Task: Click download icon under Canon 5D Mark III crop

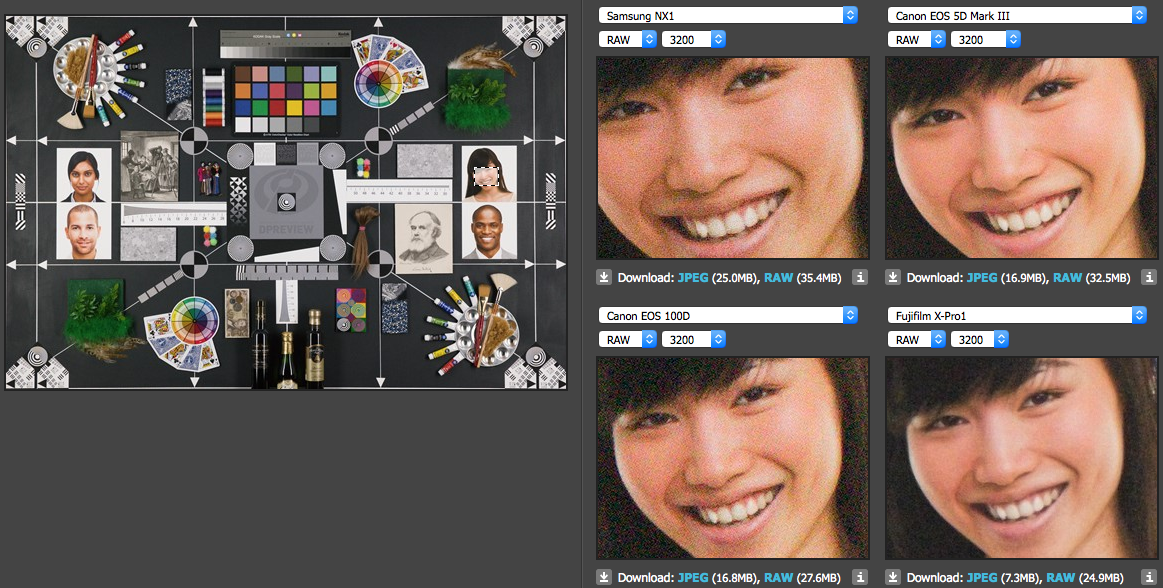Action: 893,277
